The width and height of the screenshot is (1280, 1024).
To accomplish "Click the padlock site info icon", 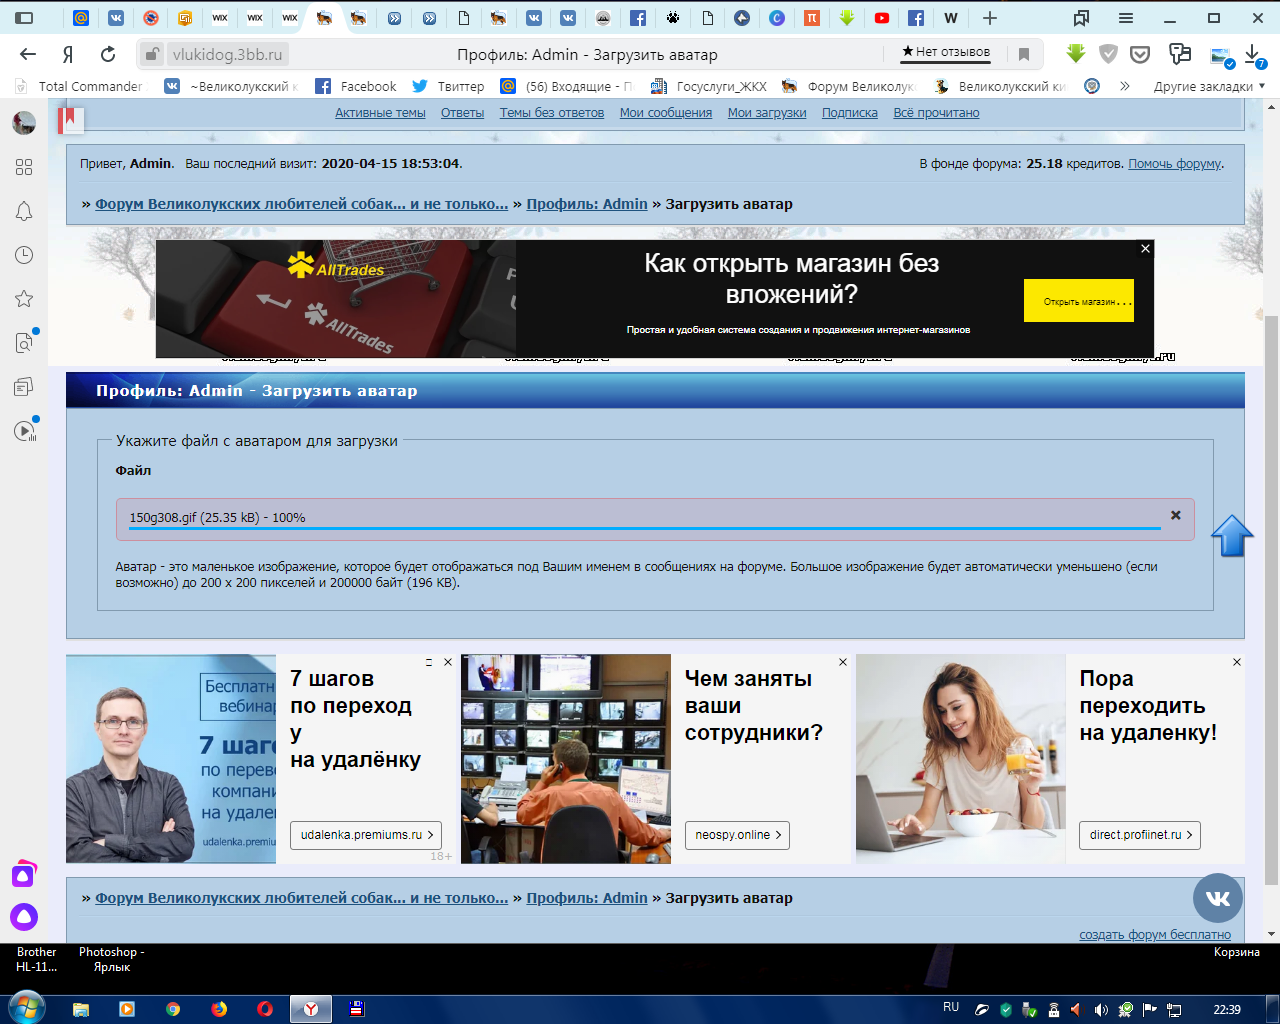I will (x=151, y=54).
